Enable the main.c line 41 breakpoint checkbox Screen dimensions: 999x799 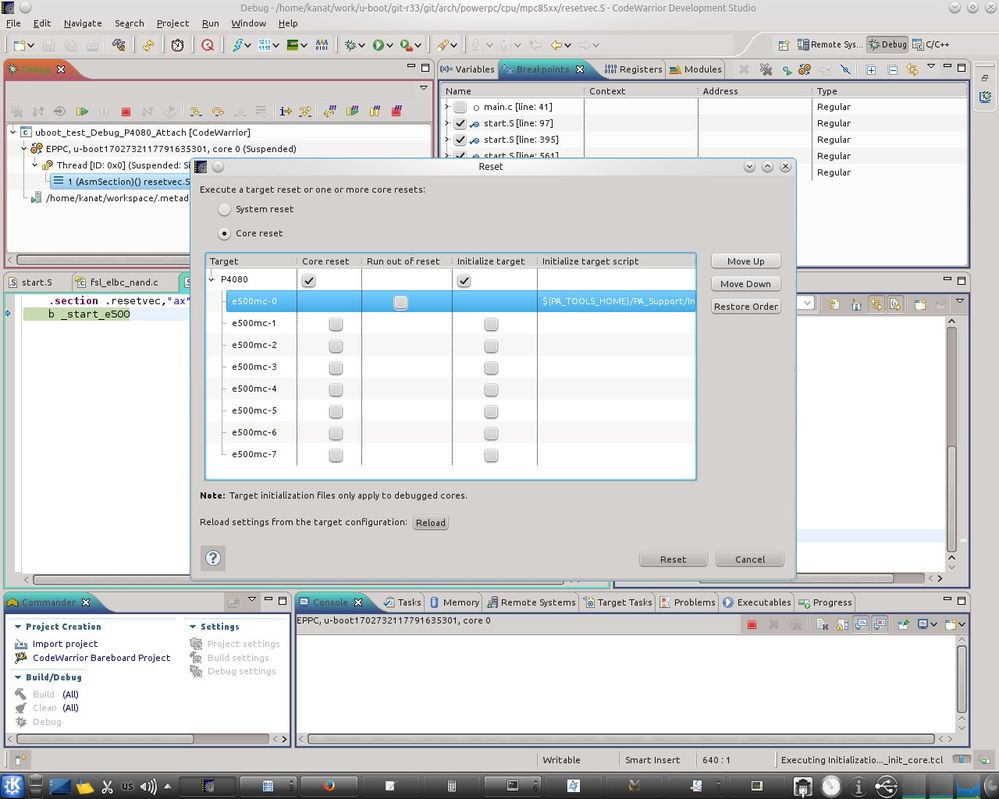click(x=459, y=107)
